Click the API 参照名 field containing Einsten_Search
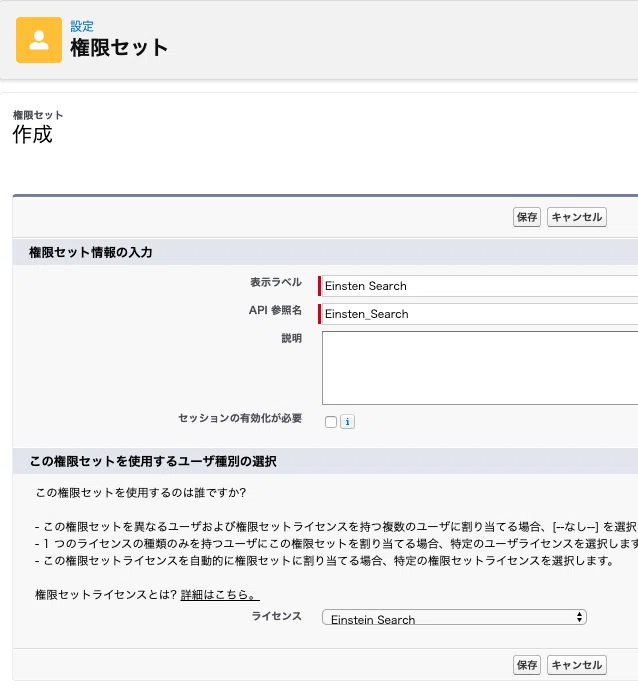Image resolution: width=638 pixels, height=692 pixels. (480, 314)
